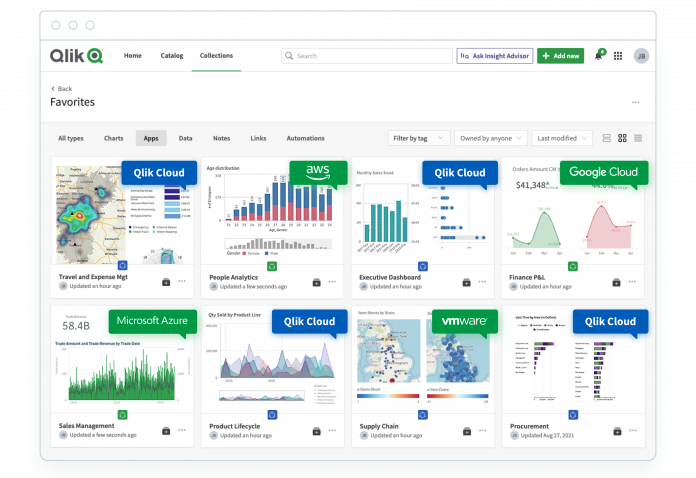This screenshot has height=478, width=696.
Task: Open People Analytics chart thumbnail
Action: click(x=272, y=211)
